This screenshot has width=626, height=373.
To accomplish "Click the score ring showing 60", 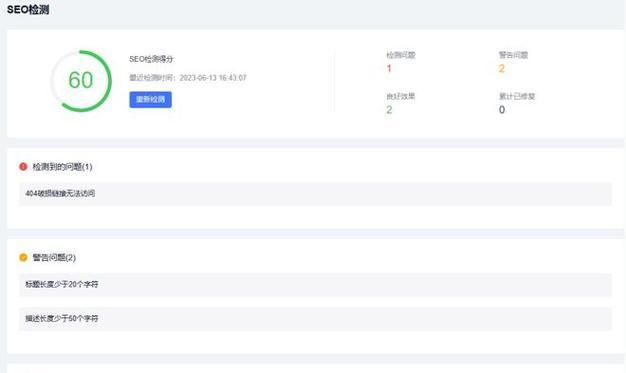I will click(x=81, y=81).
